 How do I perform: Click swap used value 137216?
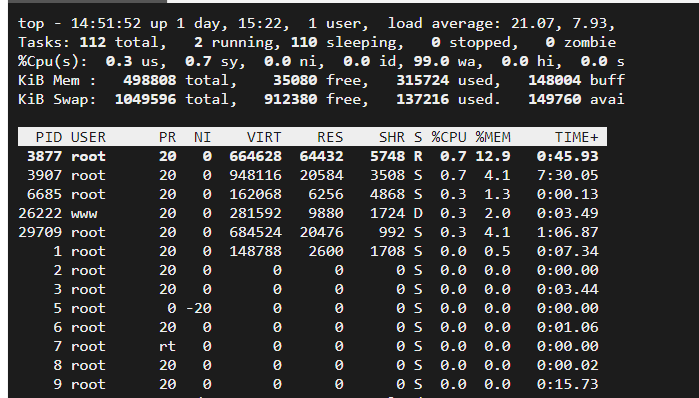click(x=423, y=99)
